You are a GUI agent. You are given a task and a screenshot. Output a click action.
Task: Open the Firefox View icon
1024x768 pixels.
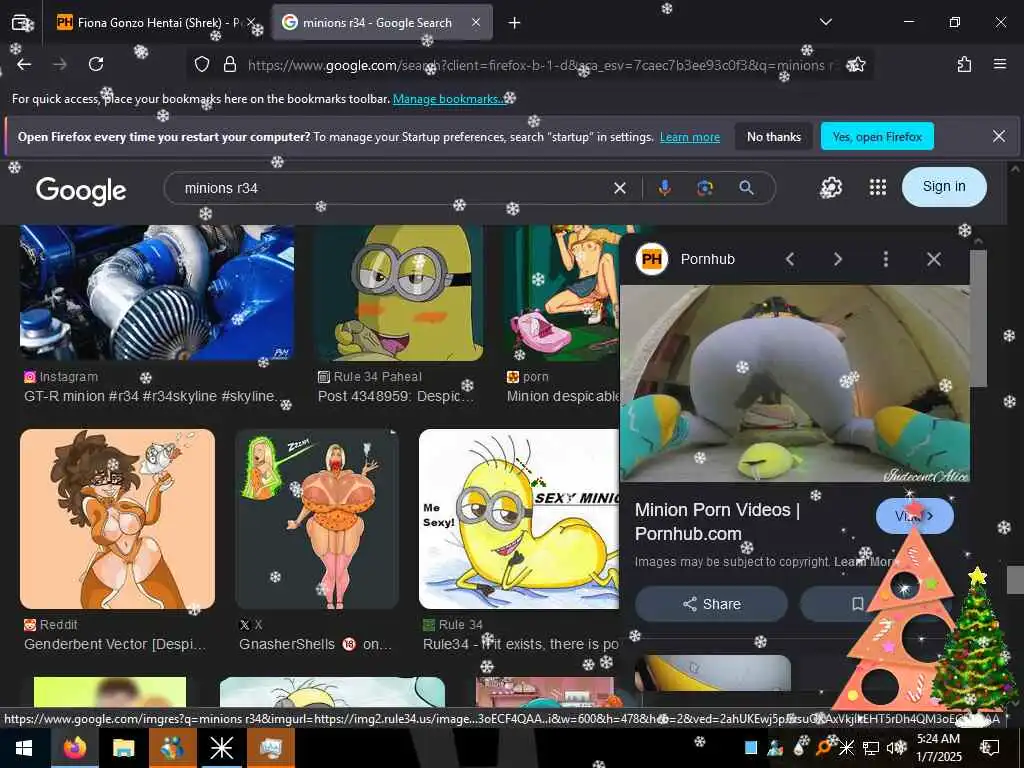tap(20, 23)
